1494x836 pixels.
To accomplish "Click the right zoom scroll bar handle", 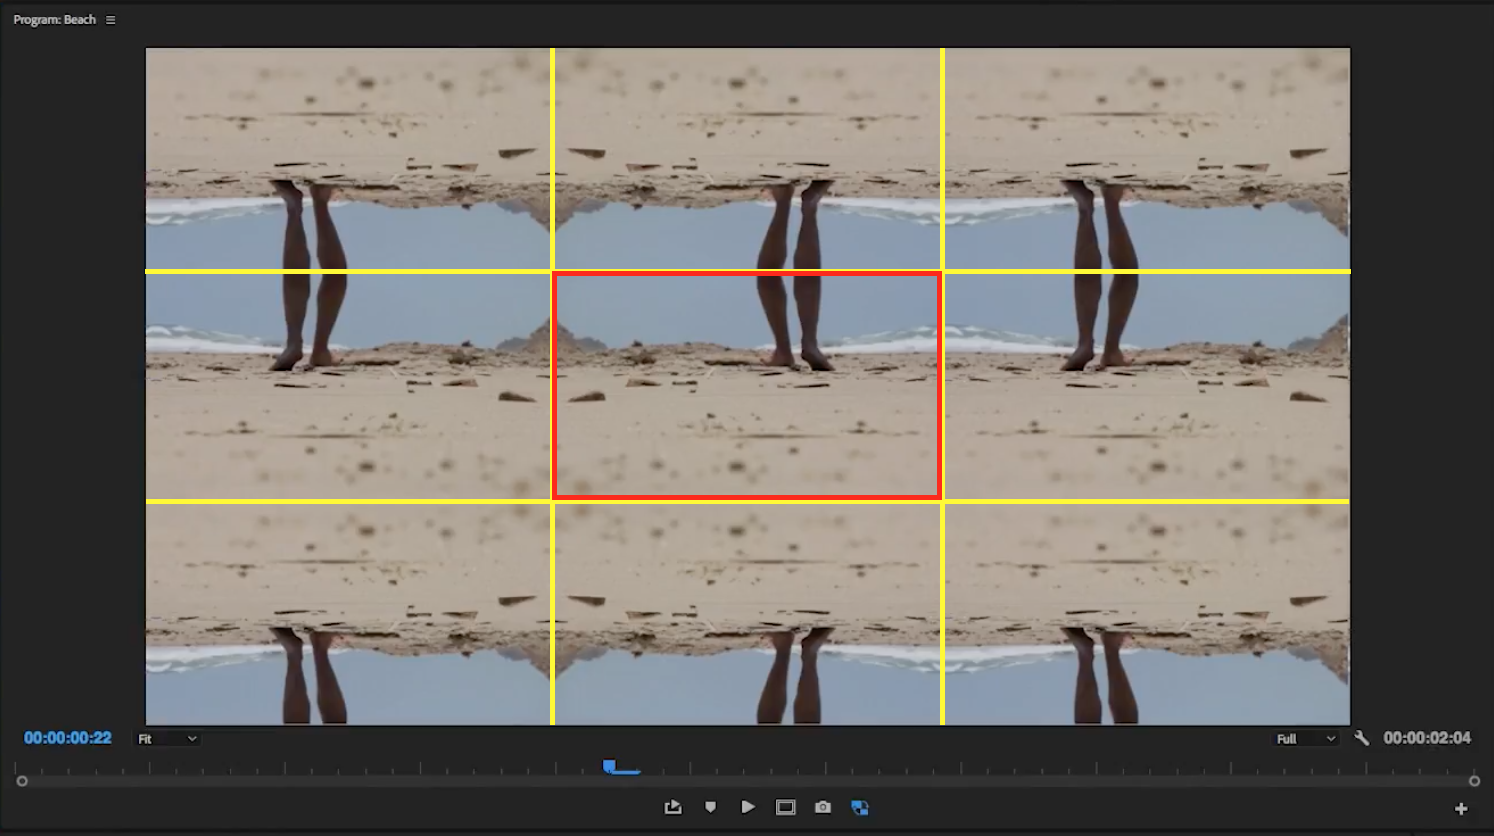I will click(1474, 781).
